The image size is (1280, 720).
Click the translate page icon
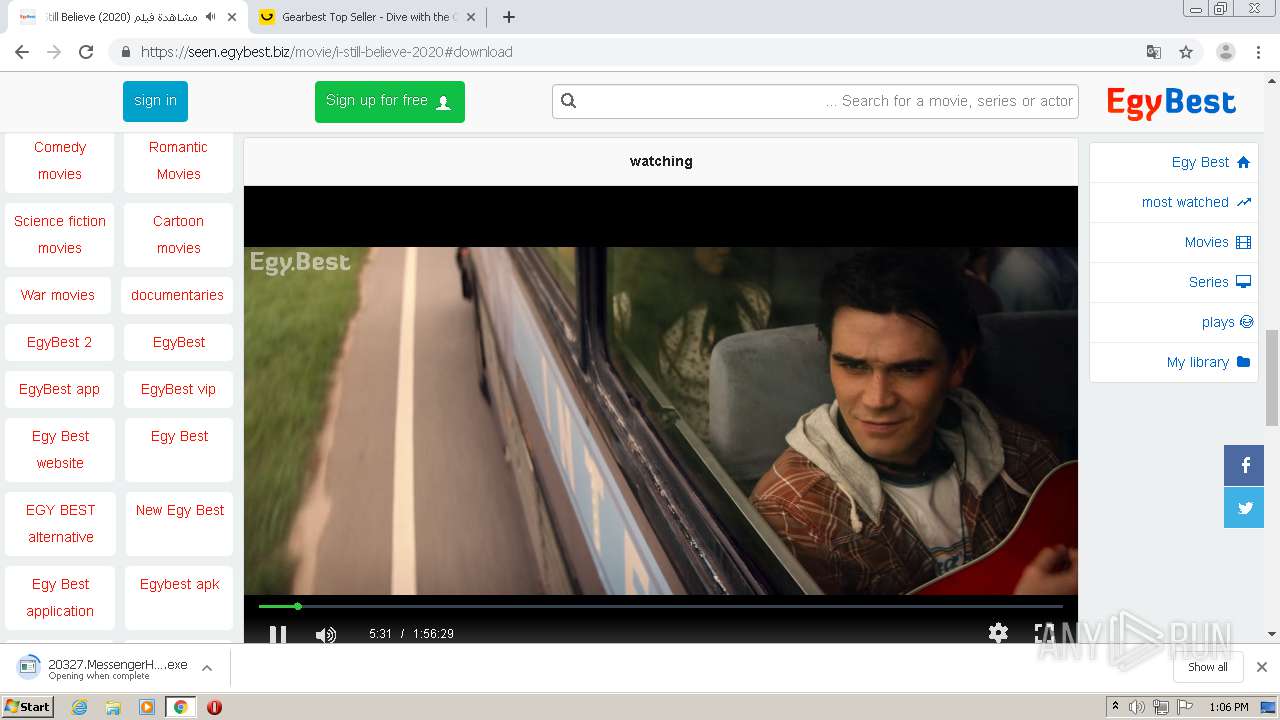1153,52
